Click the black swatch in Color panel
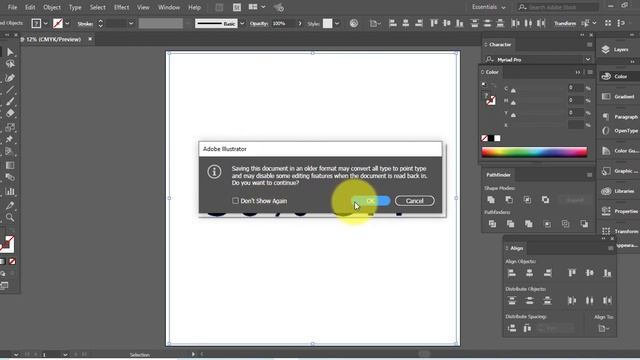The image size is (640, 360). click(x=491, y=138)
